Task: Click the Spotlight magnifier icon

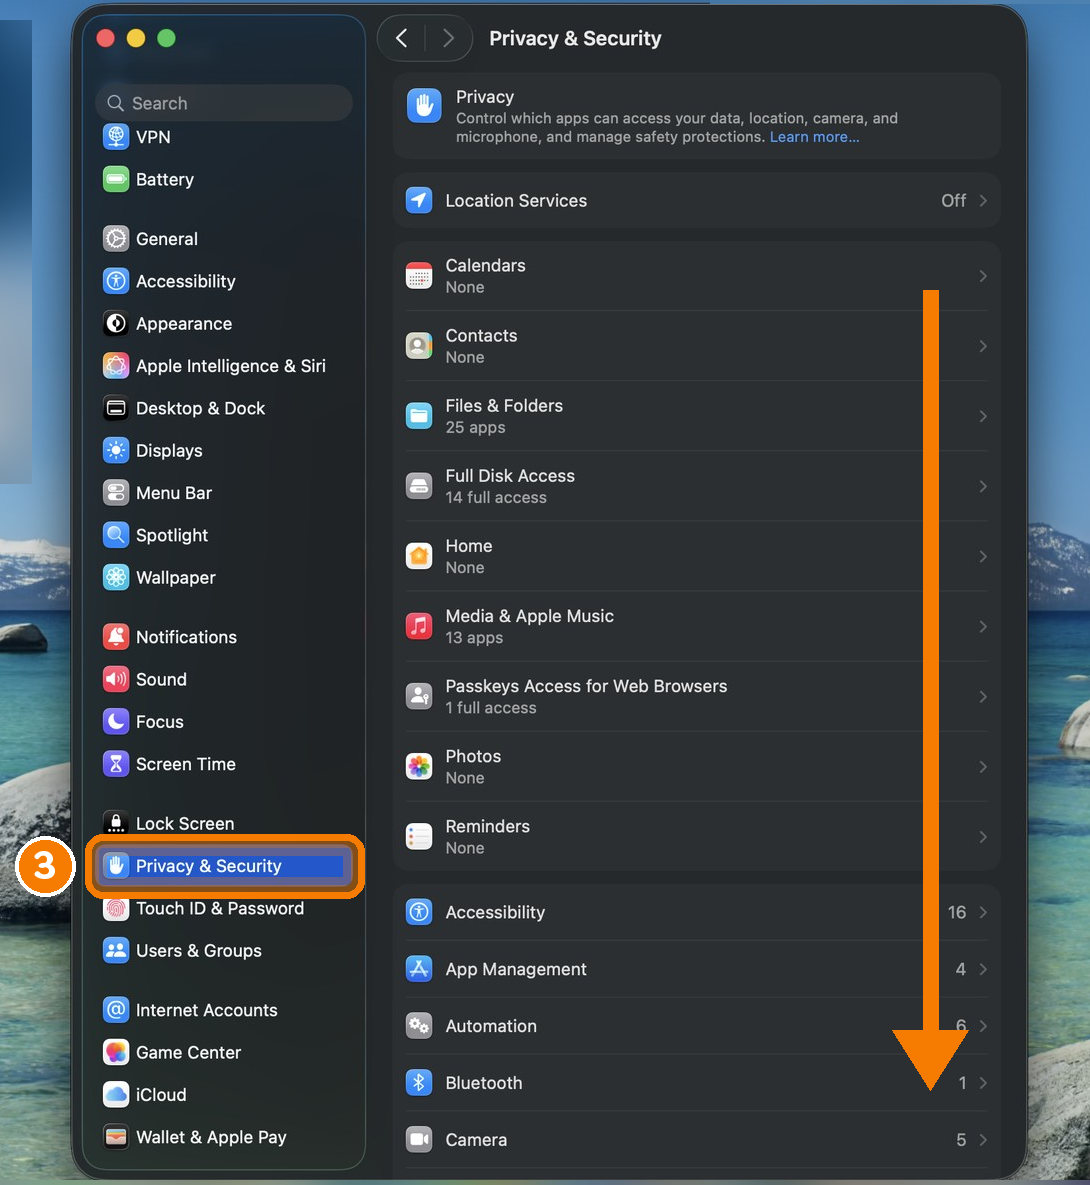Action: pos(116,535)
